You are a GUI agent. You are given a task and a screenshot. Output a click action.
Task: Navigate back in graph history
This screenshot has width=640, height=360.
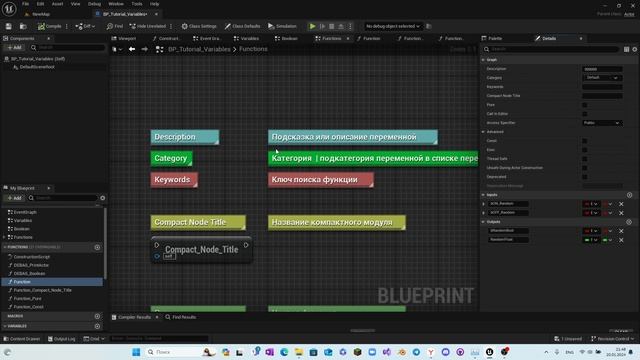tap(132, 49)
